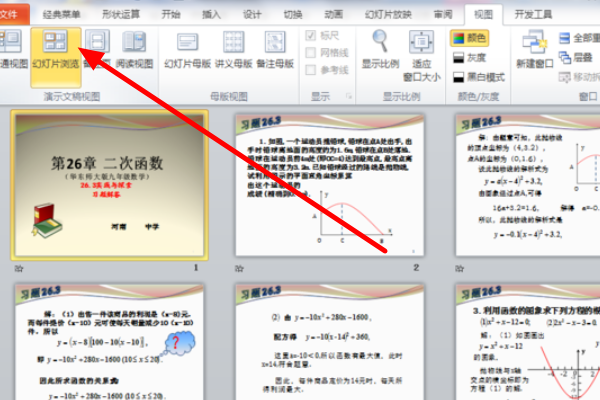600x400 pixels.
Task: Select slide 3.利用函数的图象求下列方程的解
Action: tap(528, 342)
